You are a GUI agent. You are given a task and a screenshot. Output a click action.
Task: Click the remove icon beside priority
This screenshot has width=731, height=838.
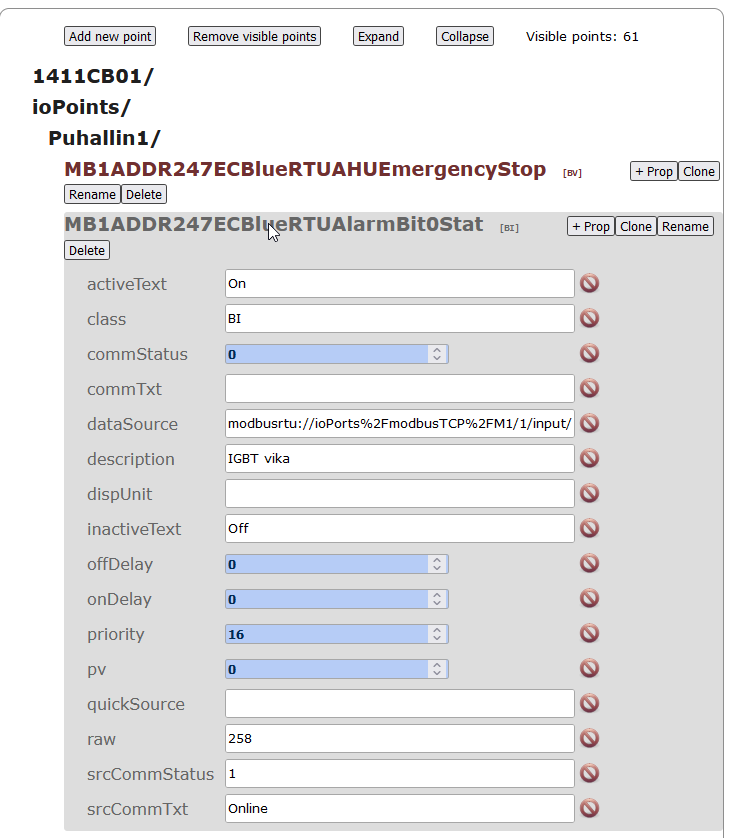point(590,633)
